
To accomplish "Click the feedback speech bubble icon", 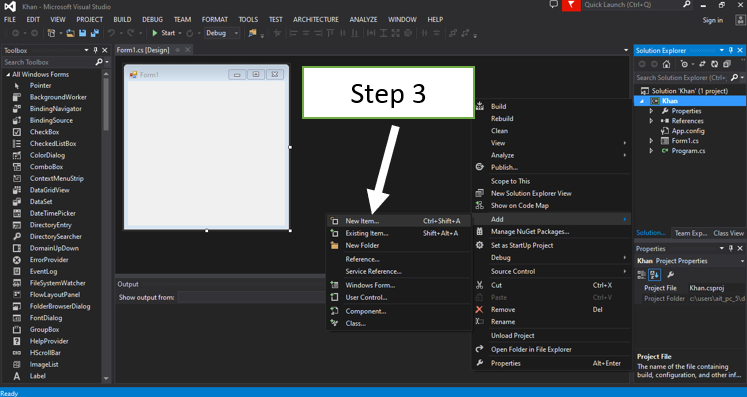I will coord(553,5).
